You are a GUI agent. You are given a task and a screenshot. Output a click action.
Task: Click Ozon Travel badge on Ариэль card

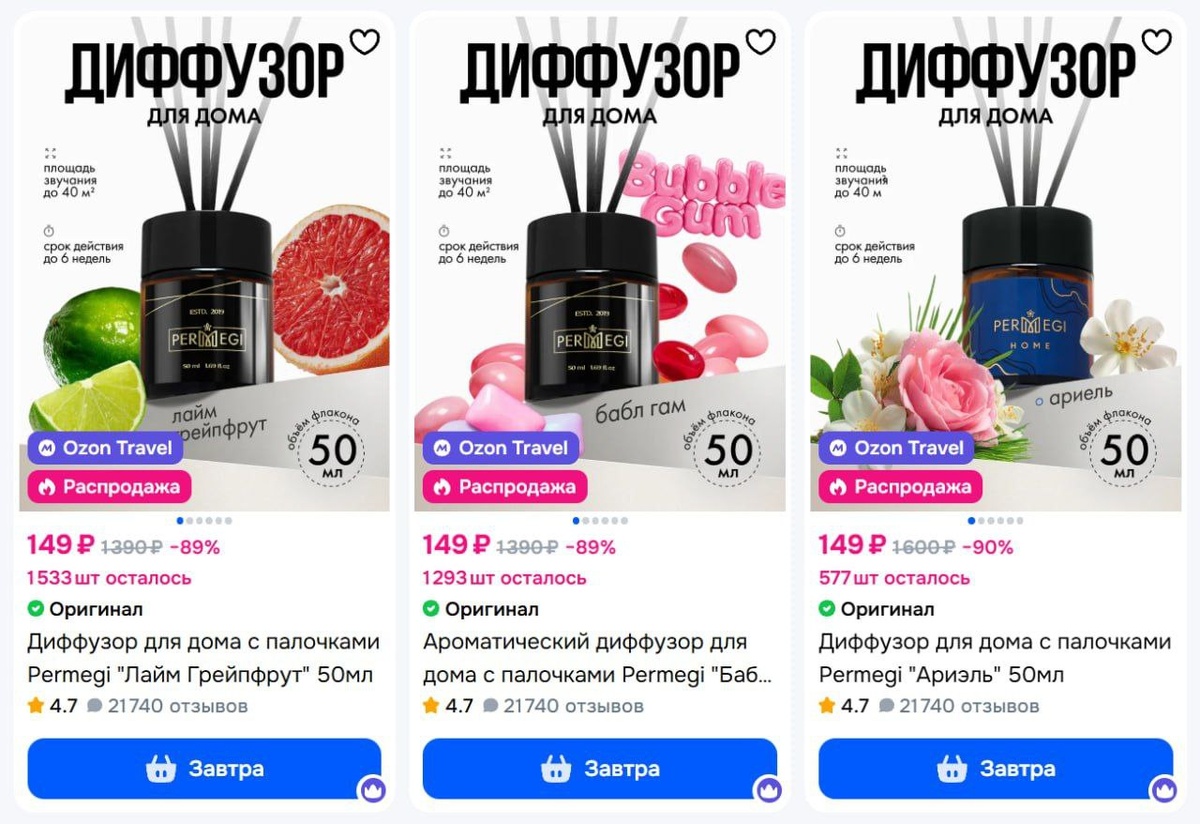click(x=897, y=448)
